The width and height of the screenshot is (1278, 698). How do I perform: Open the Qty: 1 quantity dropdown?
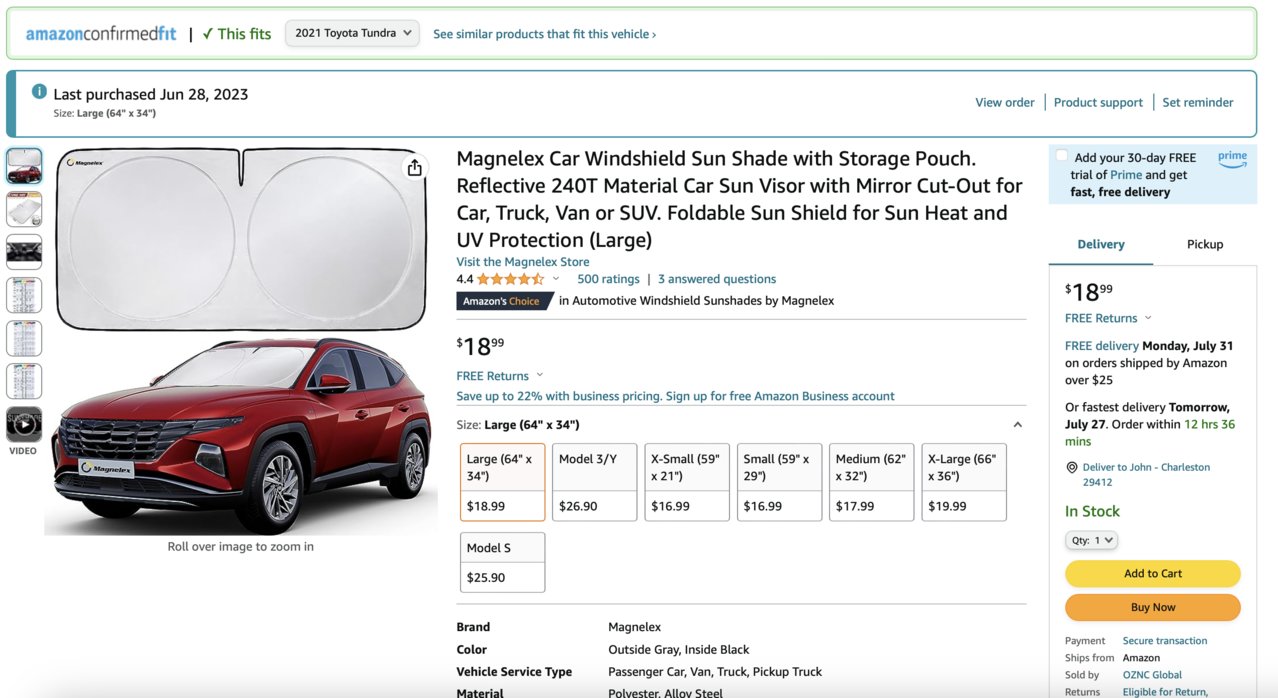(x=1091, y=540)
